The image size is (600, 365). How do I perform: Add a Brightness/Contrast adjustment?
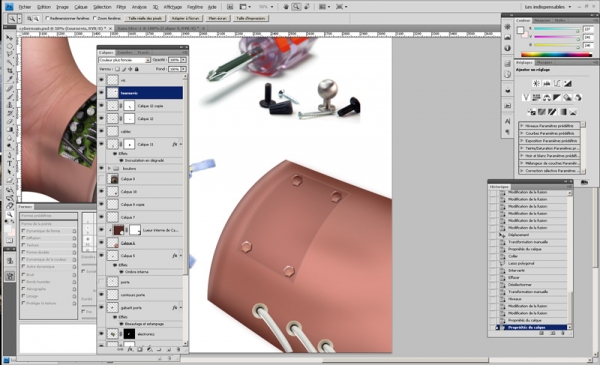coord(536,83)
